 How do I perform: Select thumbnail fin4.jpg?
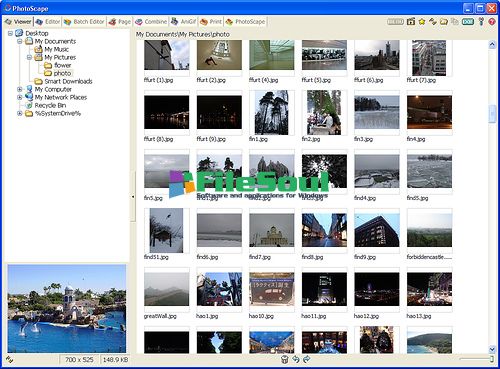tap(429, 112)
